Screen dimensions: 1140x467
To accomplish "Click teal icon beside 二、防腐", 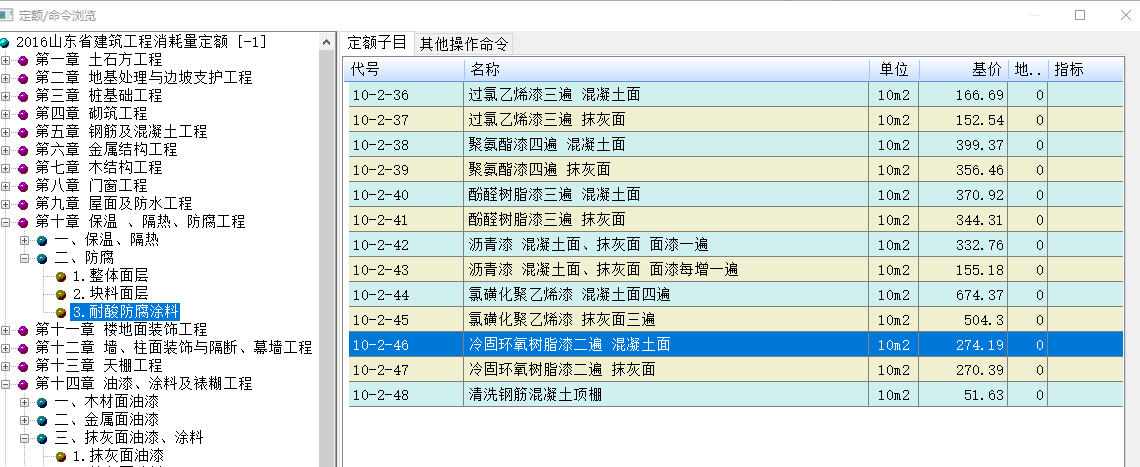I will pos(42,258).
